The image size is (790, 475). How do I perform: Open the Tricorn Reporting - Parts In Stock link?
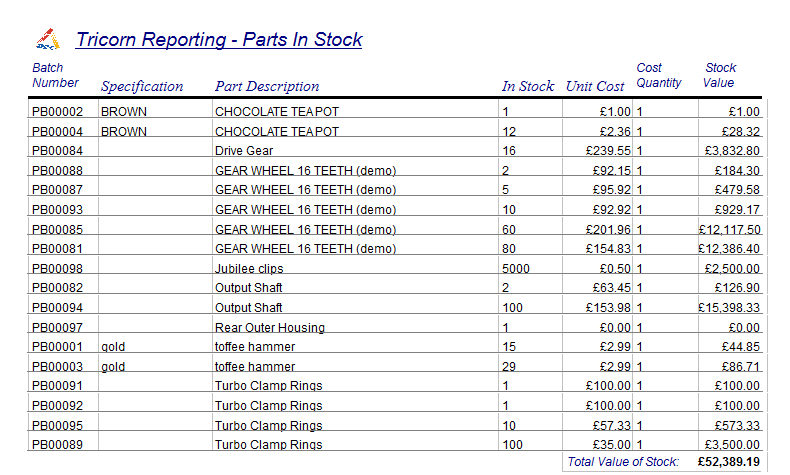219,40
